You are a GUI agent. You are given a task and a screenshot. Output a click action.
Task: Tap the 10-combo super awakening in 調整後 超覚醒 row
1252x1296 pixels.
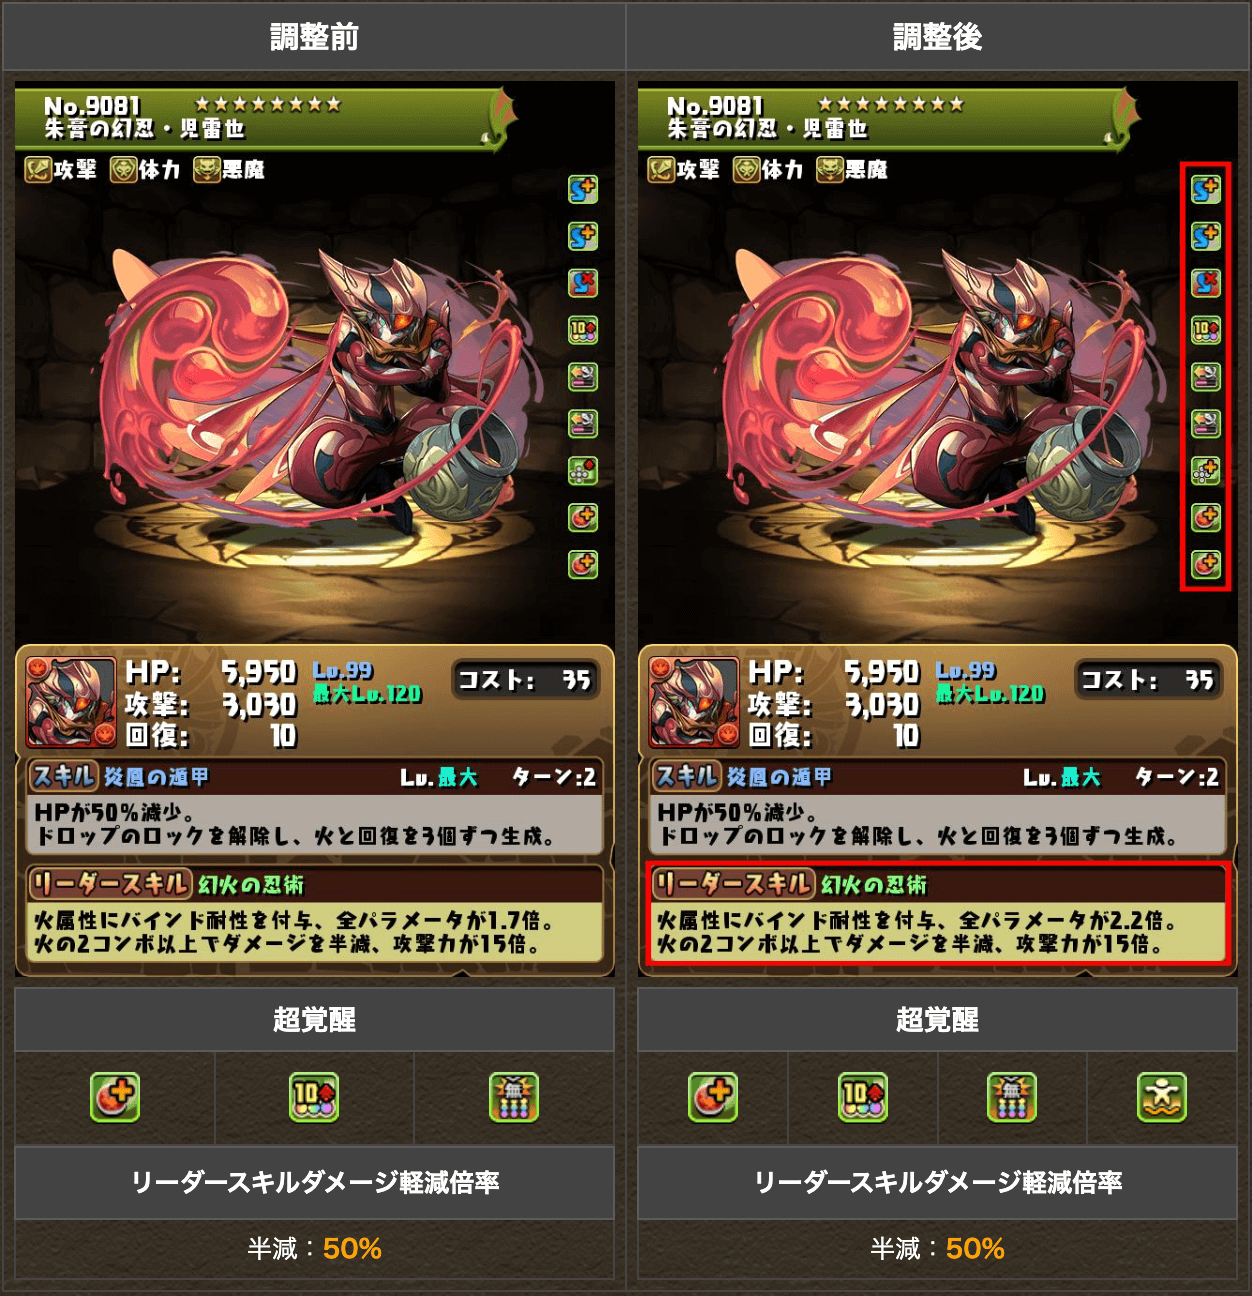(x=862, y=1097)
